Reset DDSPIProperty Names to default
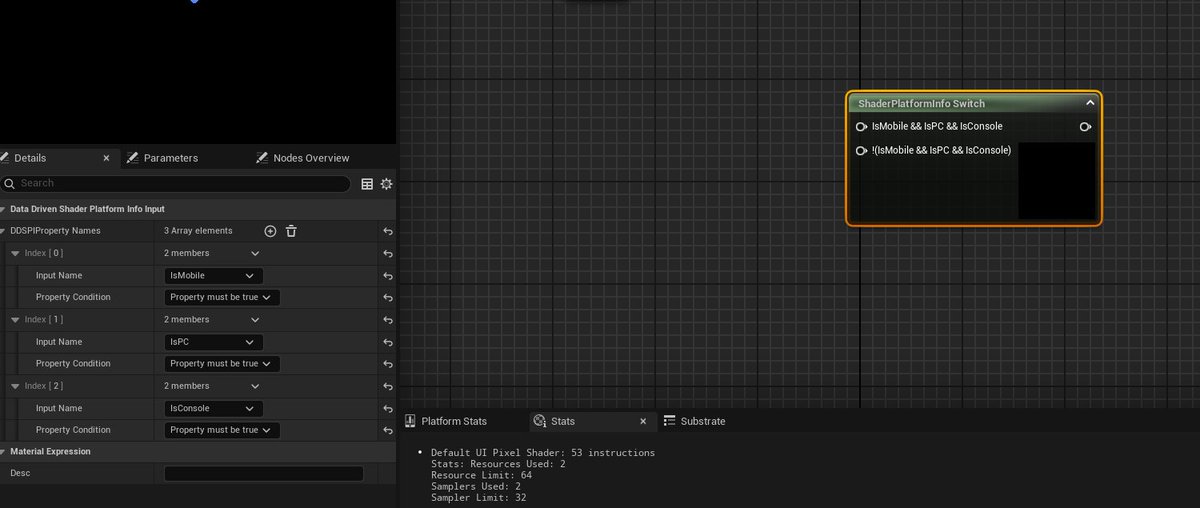The height and width of the screenshot is (508, 1200). coord(388,231)
